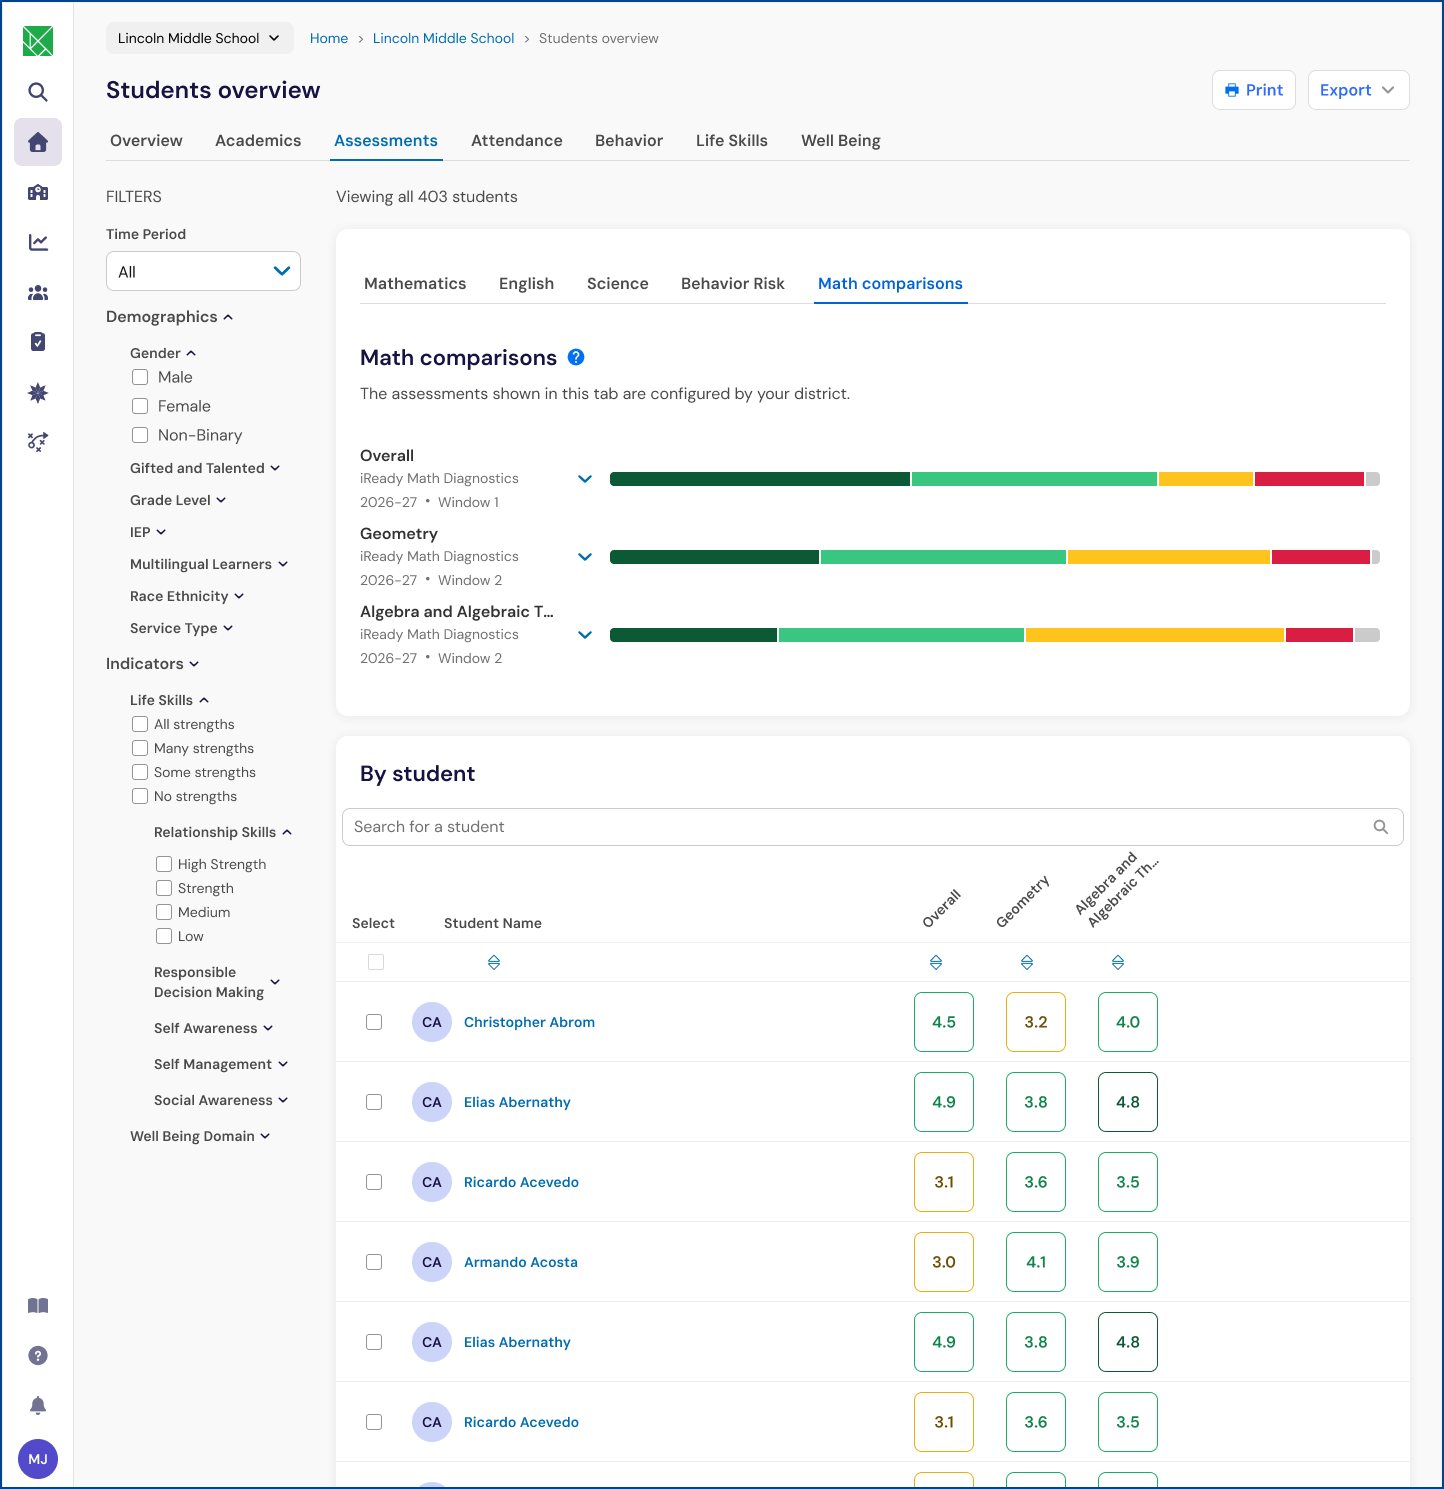Select Christopher Abrom's row checkbox
The height and width of the screenshot is (1489, 1444).
(374, 1022)
